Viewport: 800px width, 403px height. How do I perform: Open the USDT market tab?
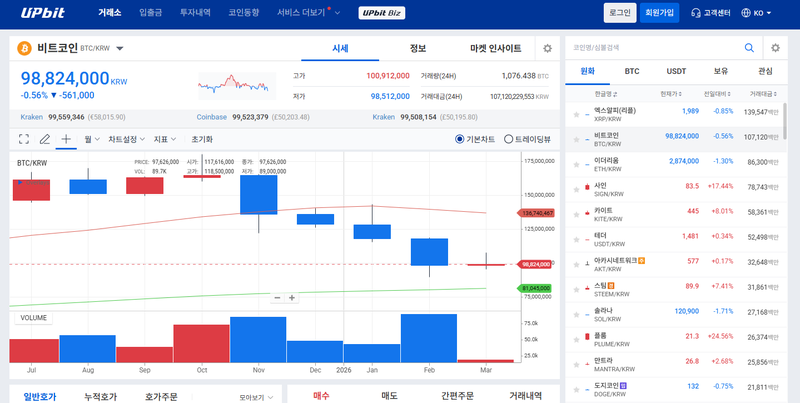click(676, 71)
